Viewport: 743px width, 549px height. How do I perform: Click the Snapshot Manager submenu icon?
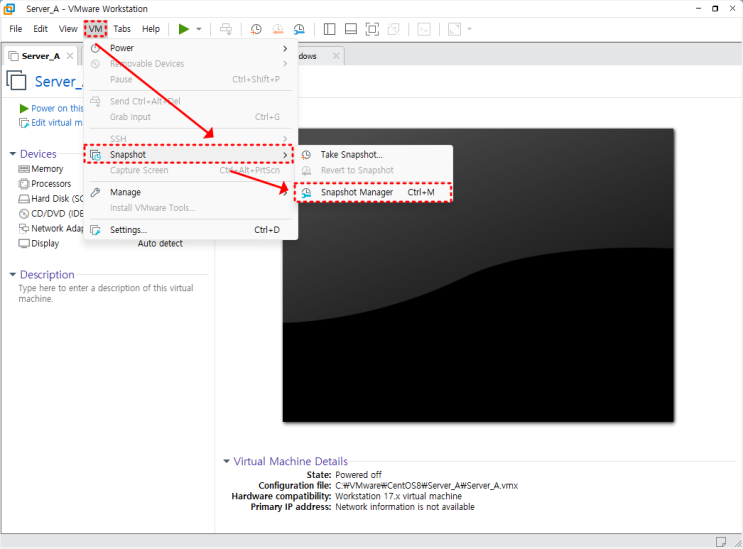pyautogui.click(x=307, y=192)
